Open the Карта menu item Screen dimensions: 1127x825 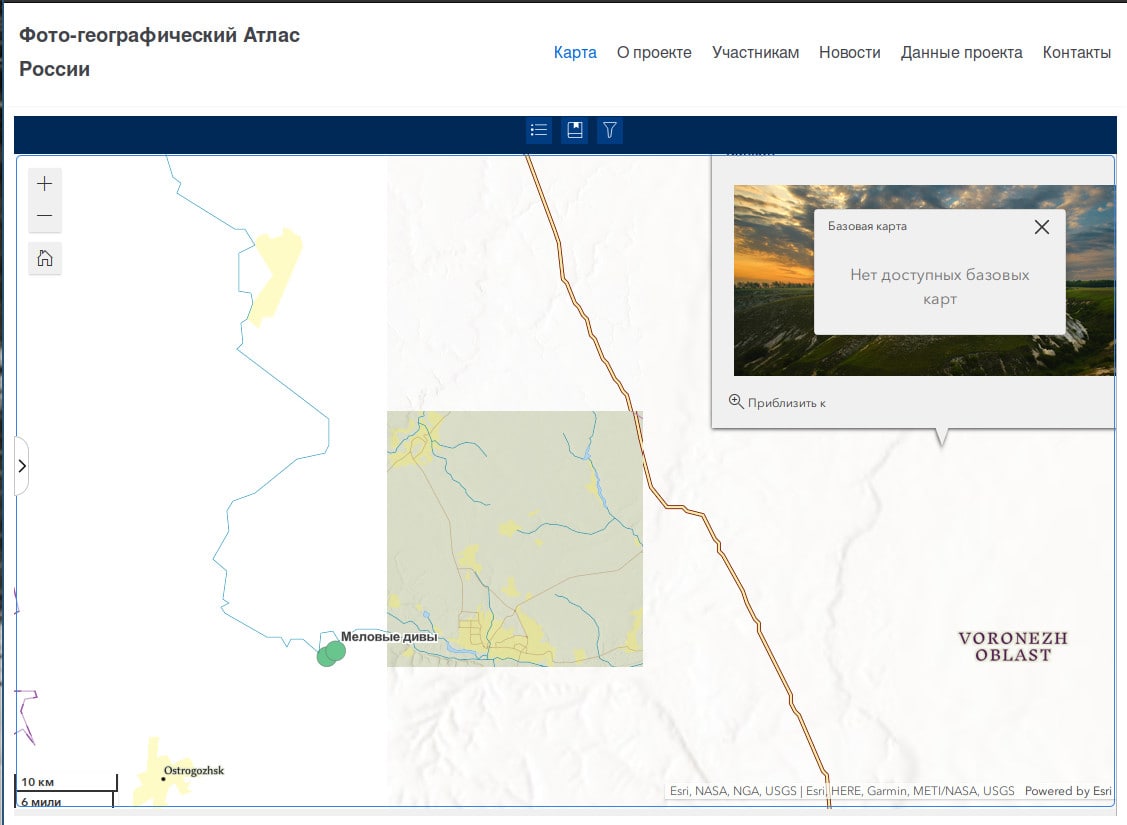(575, 52)
